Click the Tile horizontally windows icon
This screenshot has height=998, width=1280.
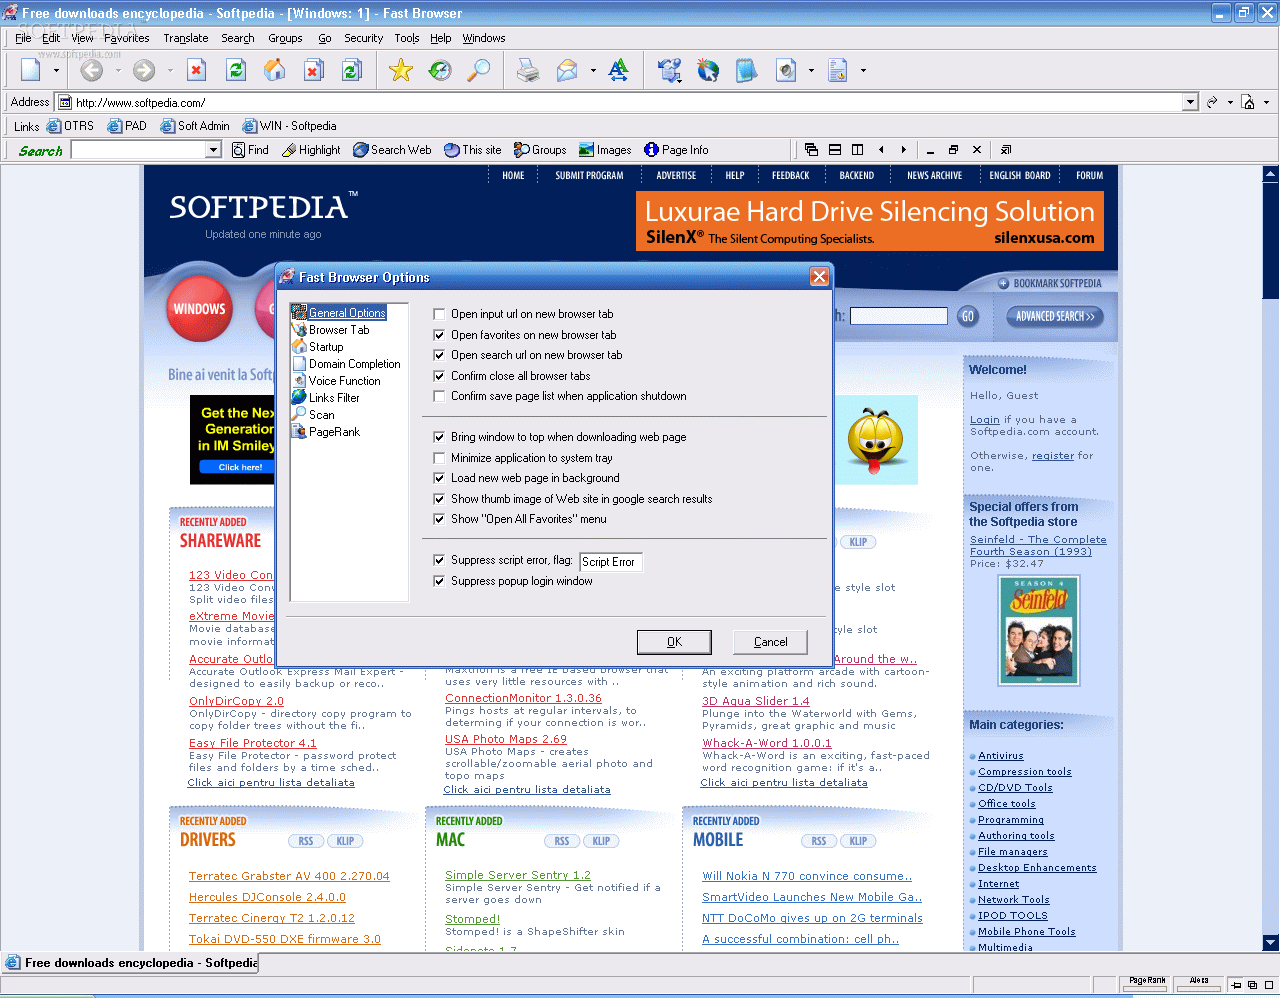pyautogui.click(x=835, y=150)
